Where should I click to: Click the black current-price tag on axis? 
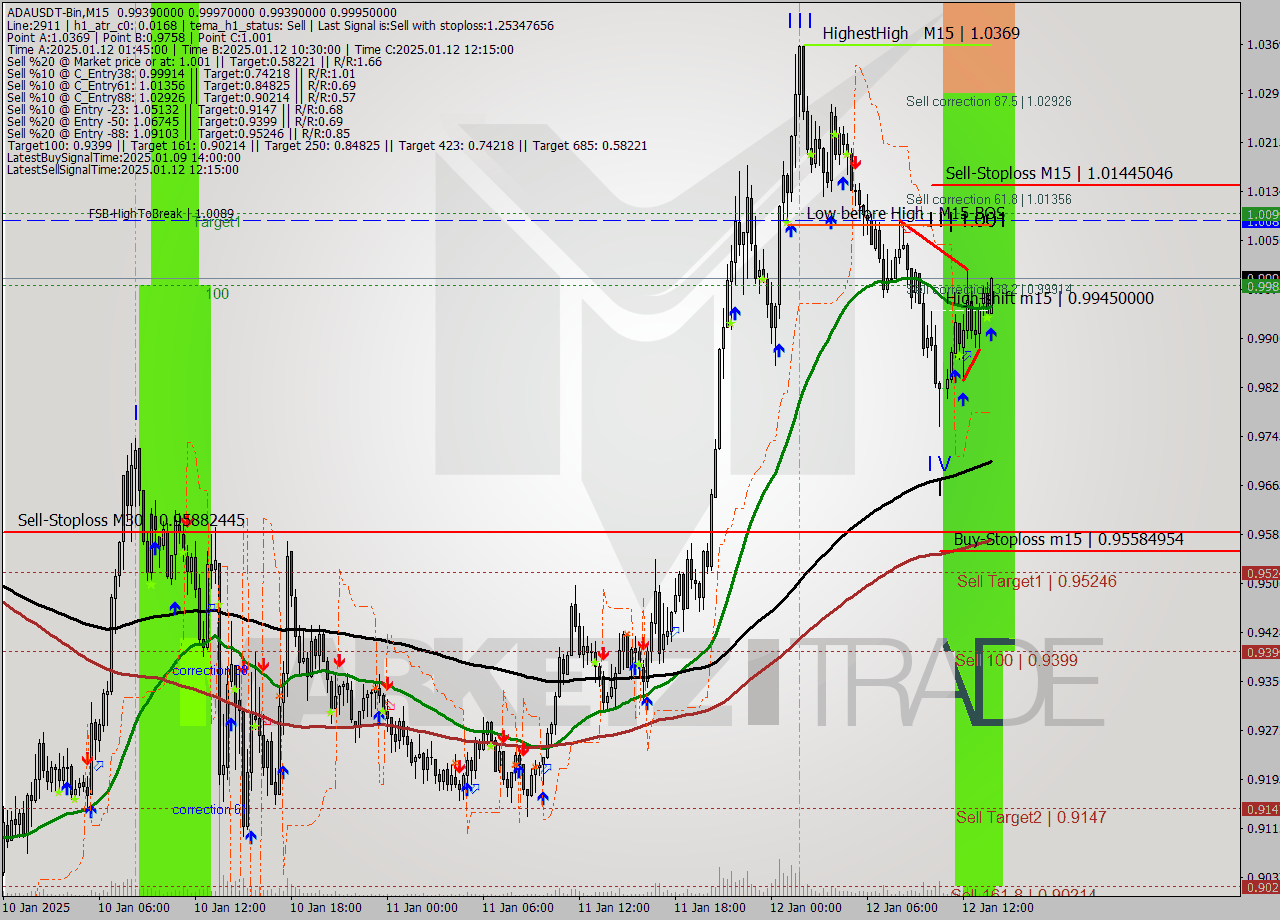pyautogui.click(x=1260, y=277)
